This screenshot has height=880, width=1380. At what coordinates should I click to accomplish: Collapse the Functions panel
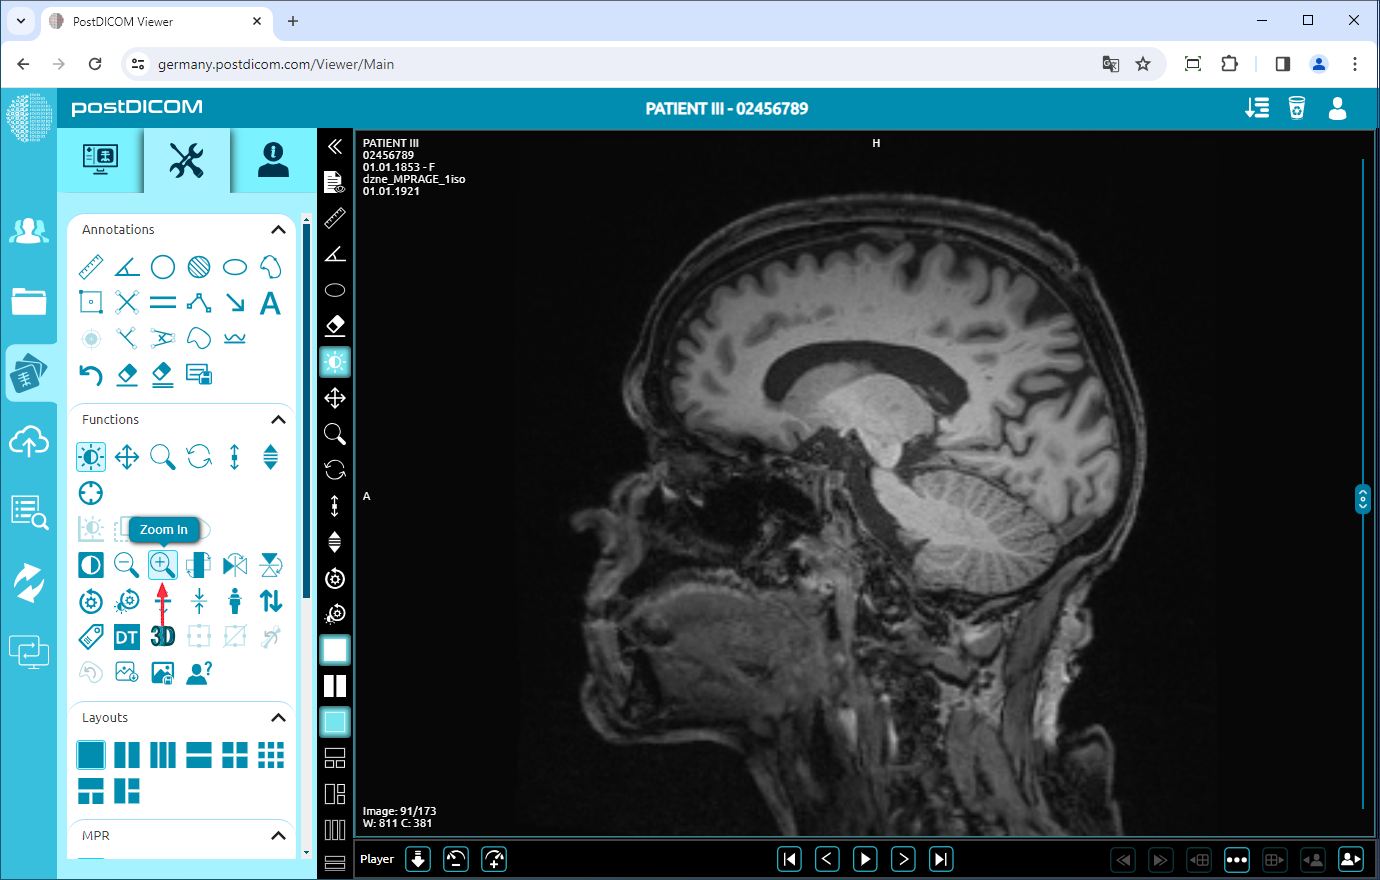click(x=279, y=419)
